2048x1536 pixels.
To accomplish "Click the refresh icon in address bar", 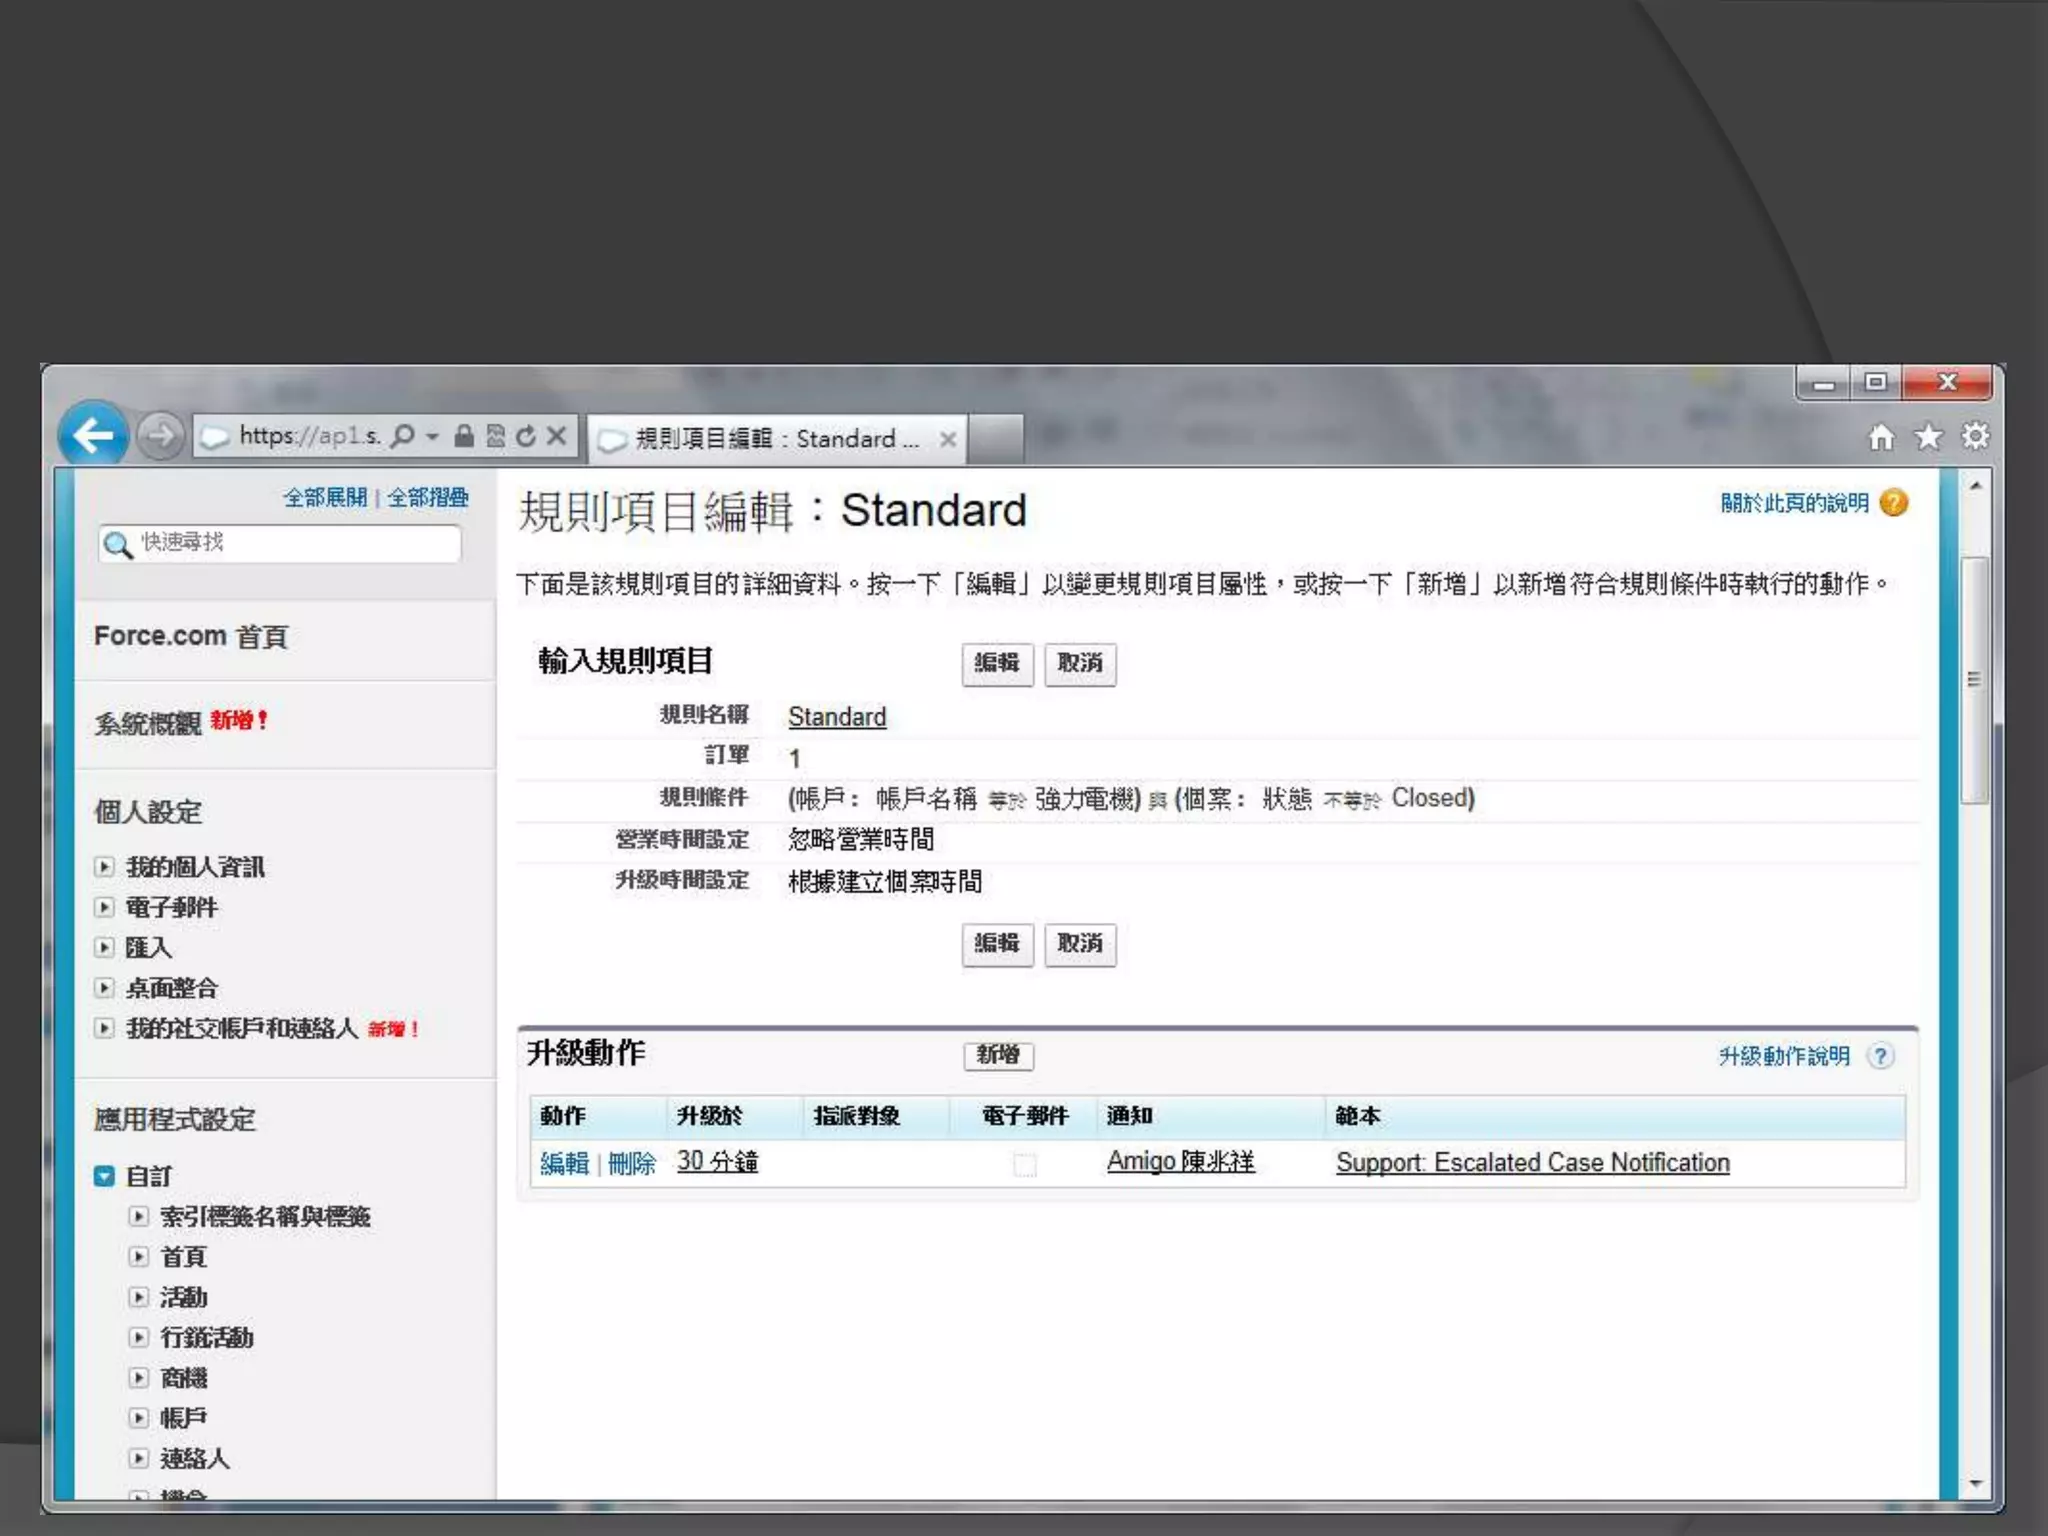I will tap(526, 436).
